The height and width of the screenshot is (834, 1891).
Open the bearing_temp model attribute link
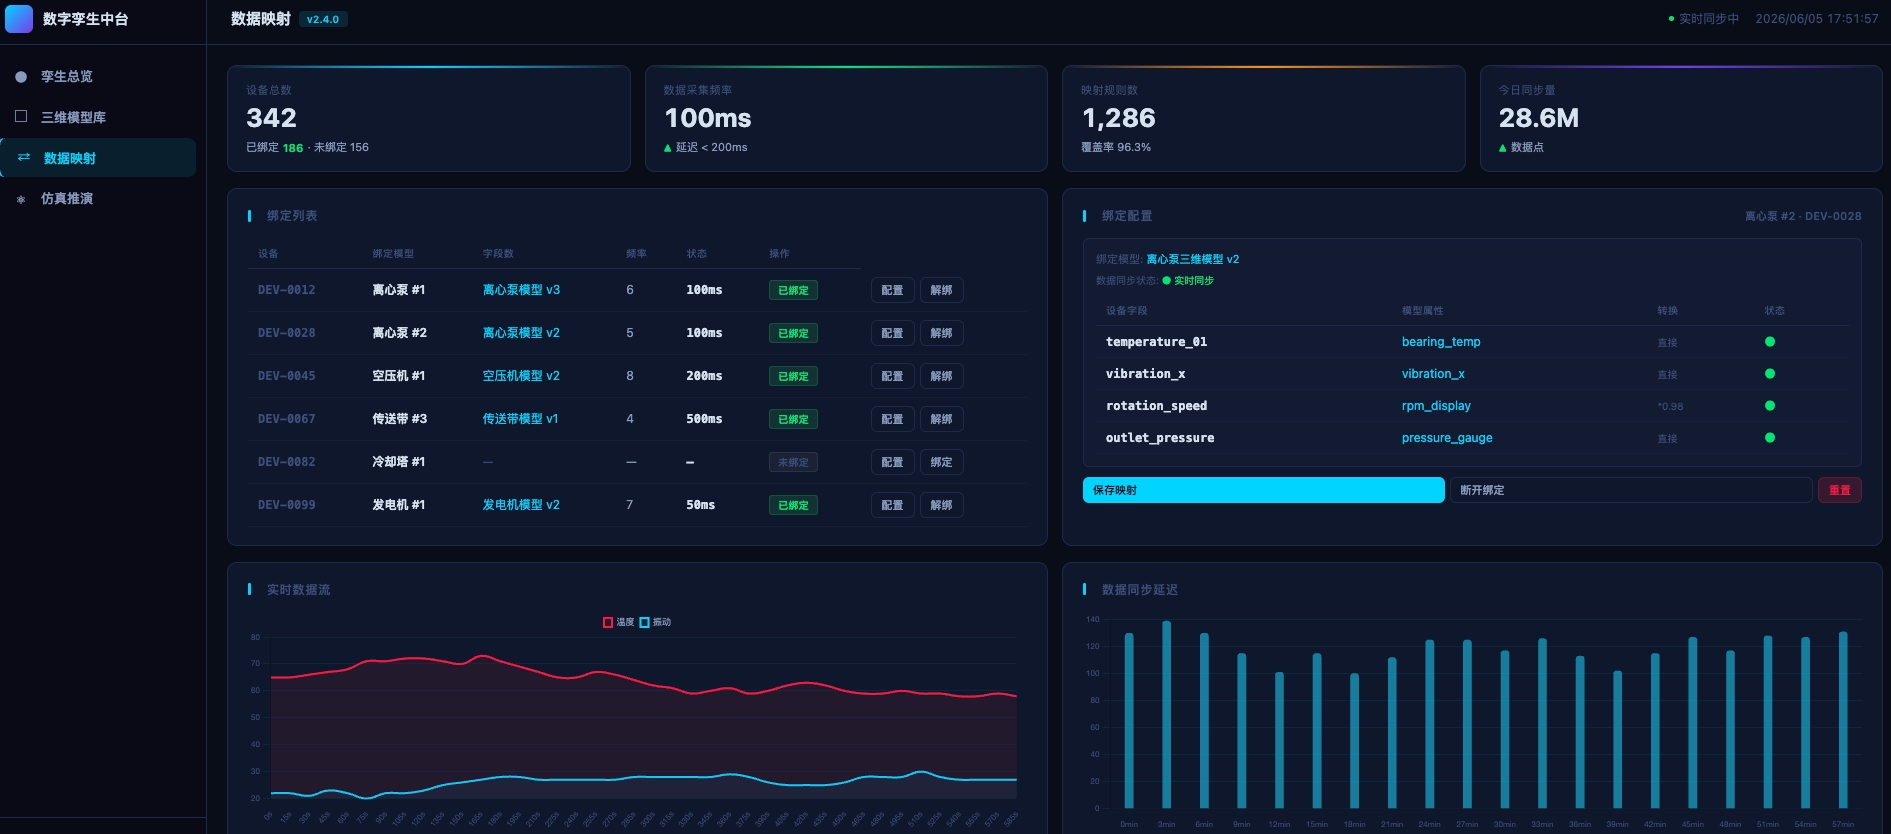tap(1441, 342)
